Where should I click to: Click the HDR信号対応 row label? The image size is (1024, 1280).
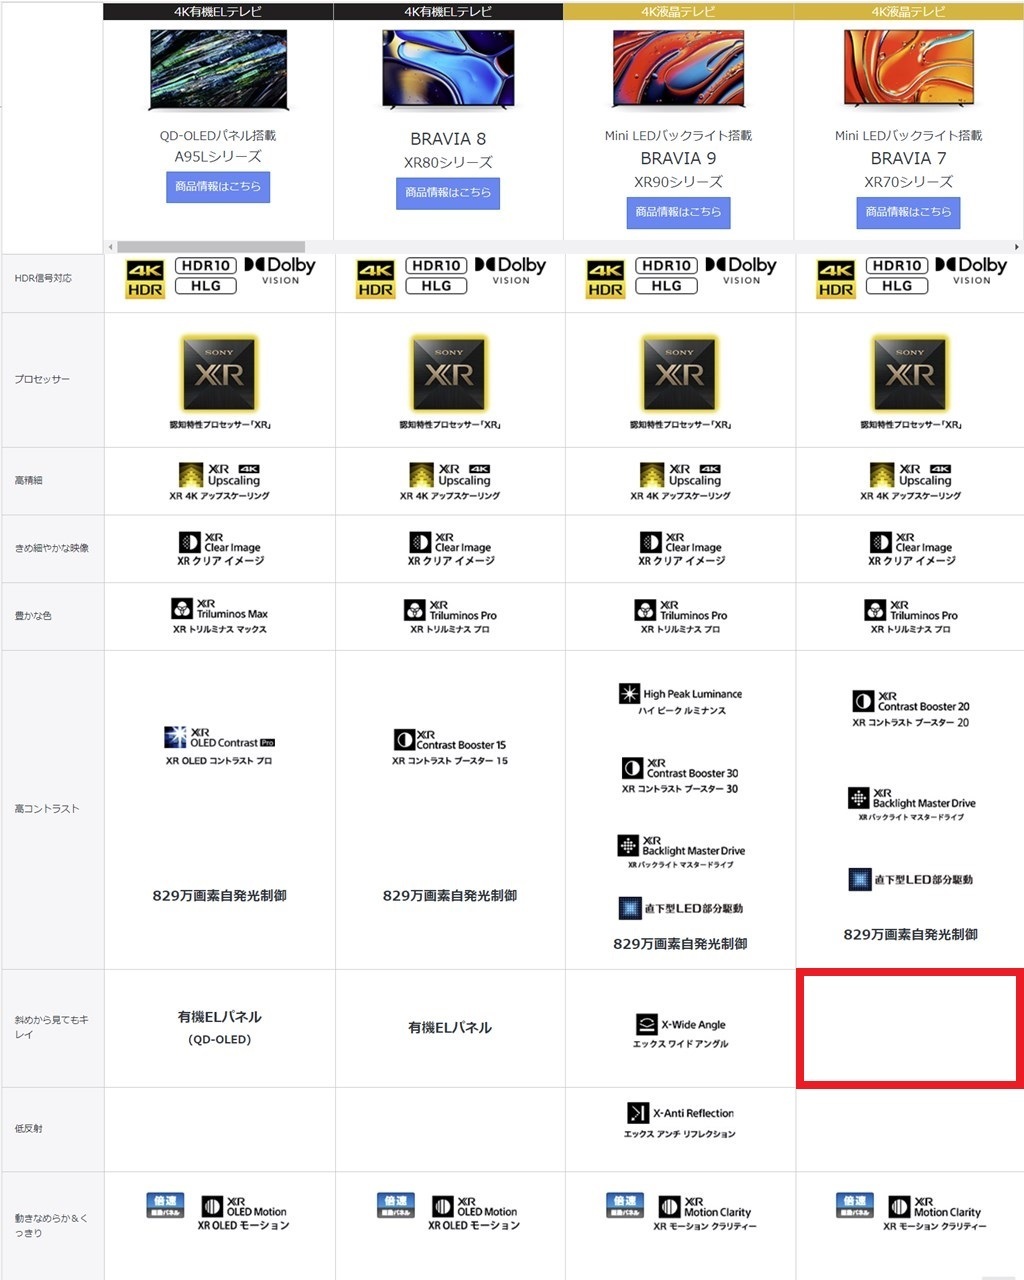point(43,278)
